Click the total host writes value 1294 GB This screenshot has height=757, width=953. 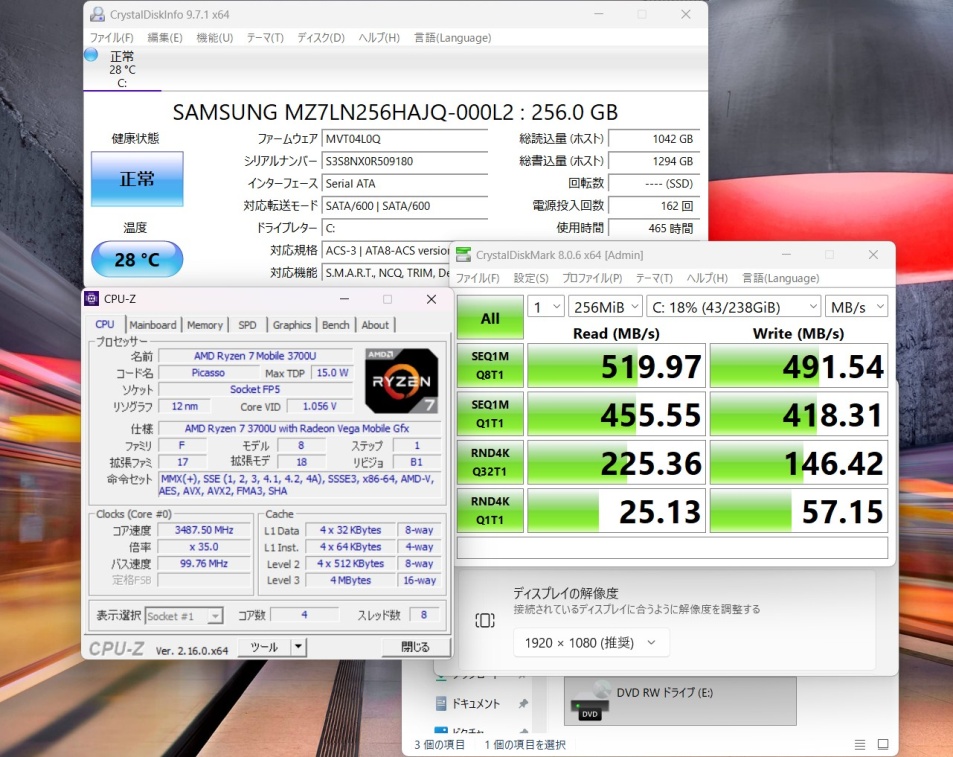pos(654,162)
